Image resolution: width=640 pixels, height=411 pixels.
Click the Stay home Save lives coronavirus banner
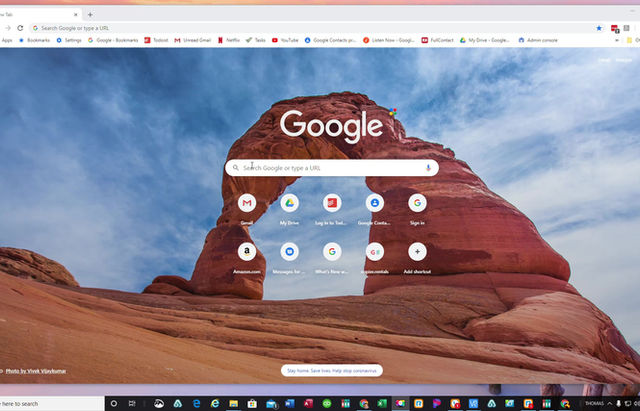click(x=332, y=371)
